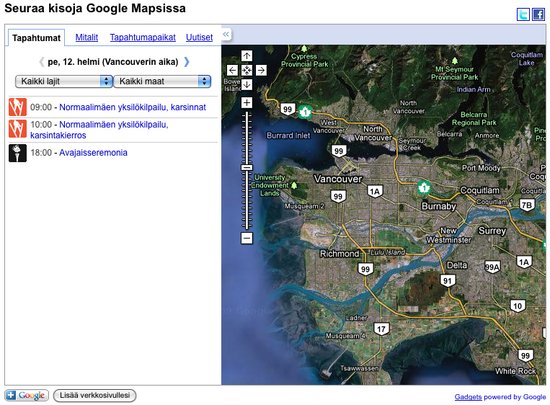550x405 pixels.
Task: Click the map zoom slider handle
Action: pyautogui.click(x=247, y=168)
